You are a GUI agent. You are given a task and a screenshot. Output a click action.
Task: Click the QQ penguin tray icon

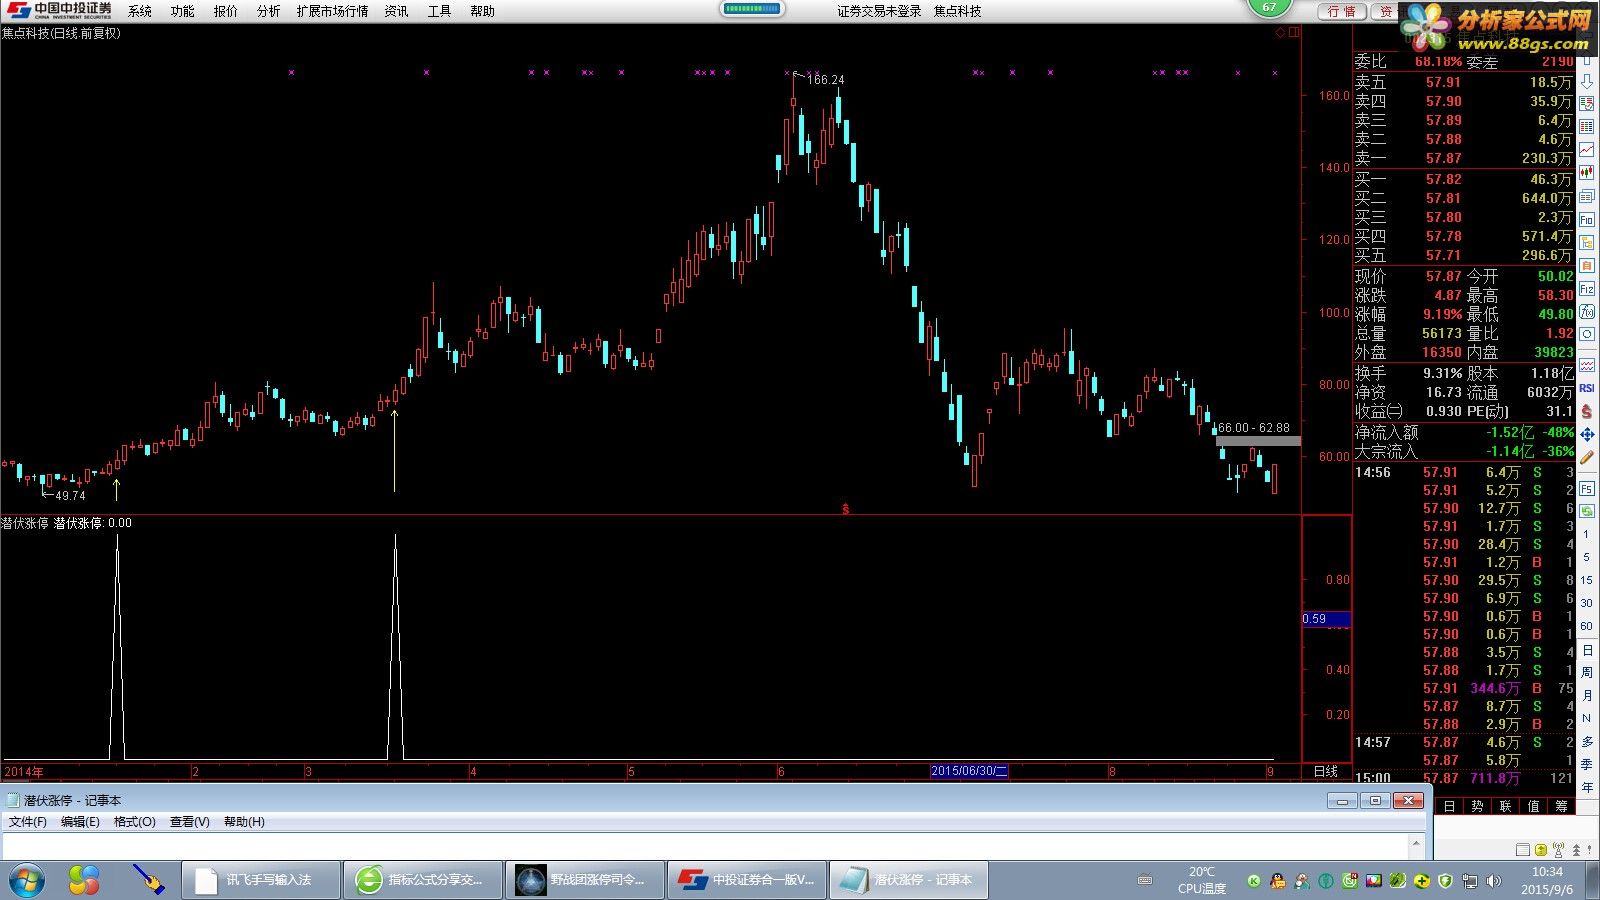[1278, 881]
